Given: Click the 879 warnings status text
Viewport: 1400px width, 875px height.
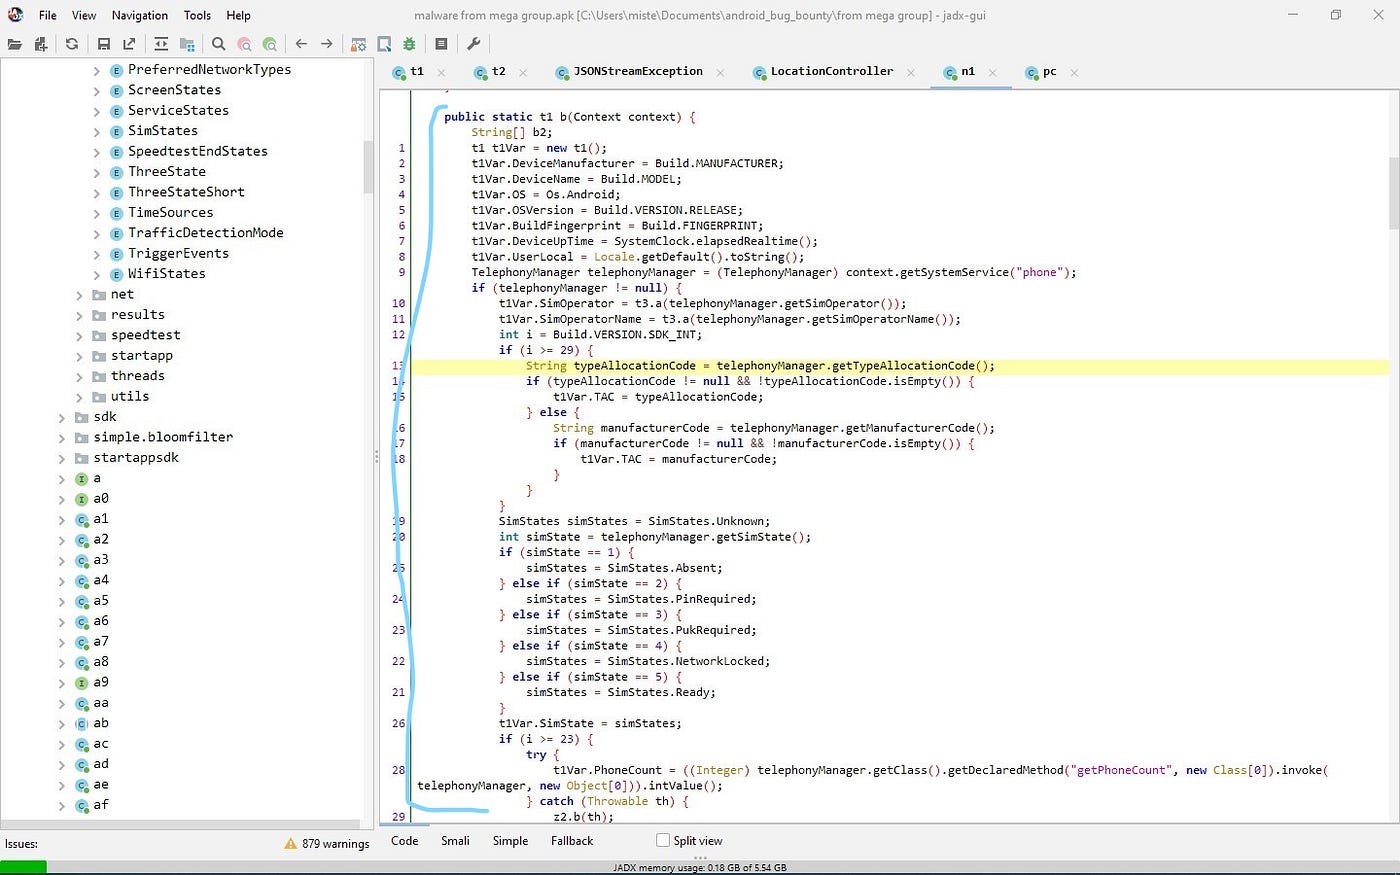Looking at the screenshot, I should point(336,844).
